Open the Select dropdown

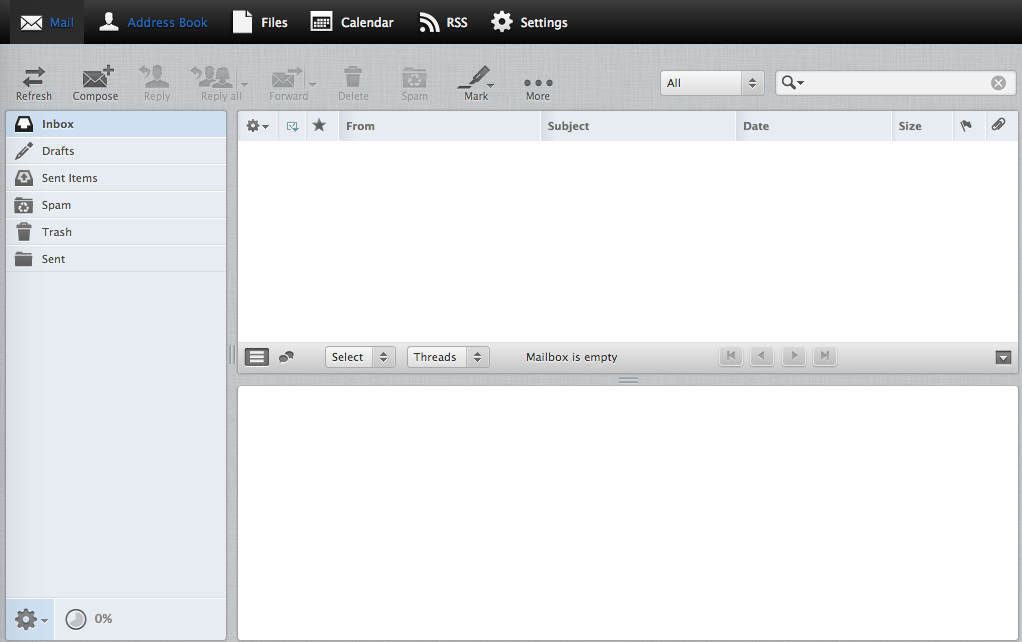[x=360, y=357]
